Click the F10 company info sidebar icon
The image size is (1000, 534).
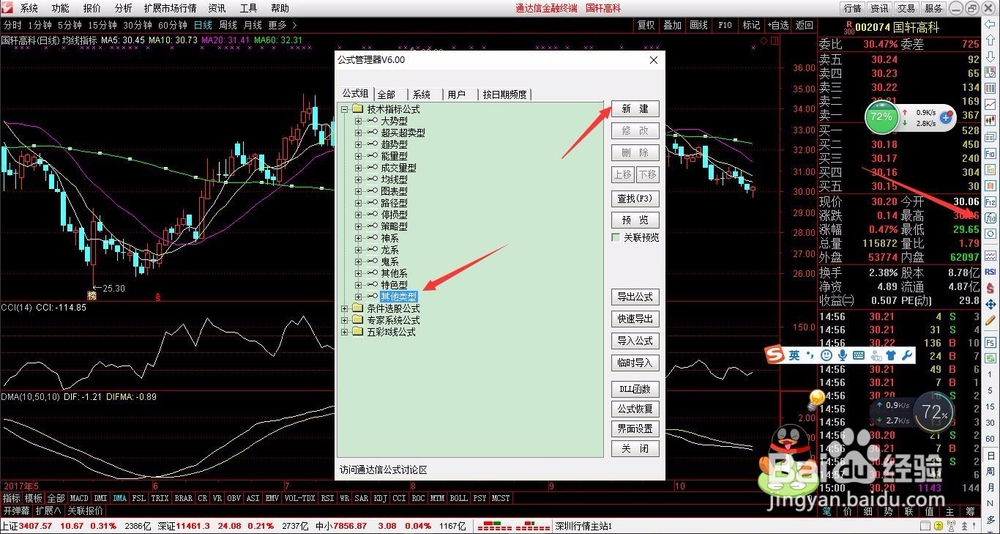990,153
